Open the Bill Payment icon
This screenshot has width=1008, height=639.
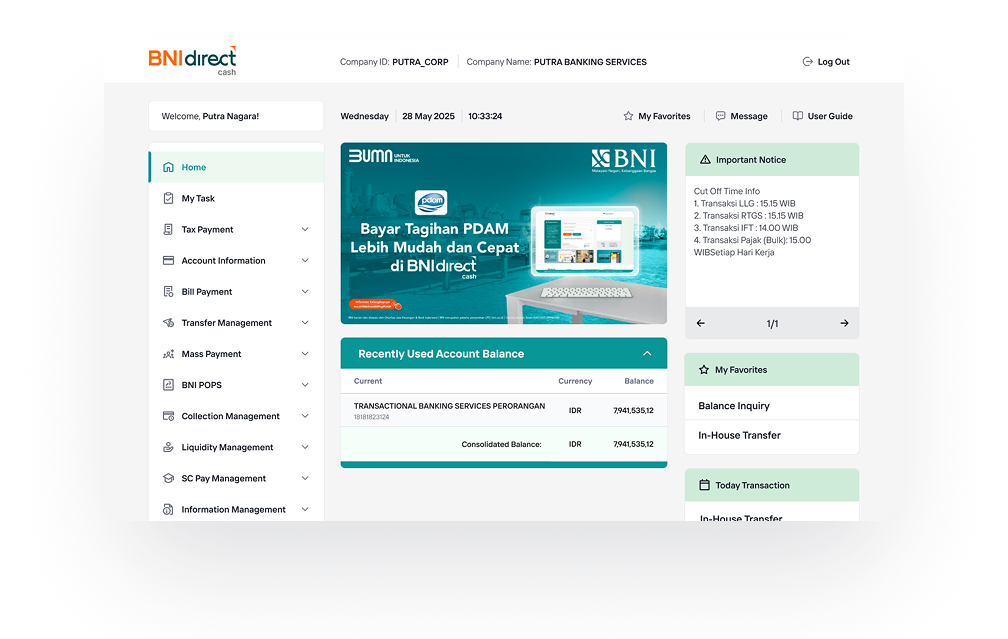click(x=168, y=291)
